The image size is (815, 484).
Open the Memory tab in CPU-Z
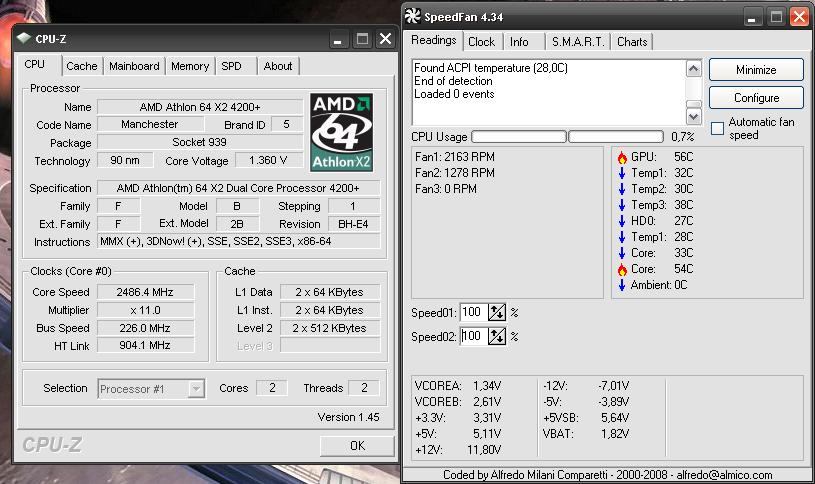click(190, 66)
